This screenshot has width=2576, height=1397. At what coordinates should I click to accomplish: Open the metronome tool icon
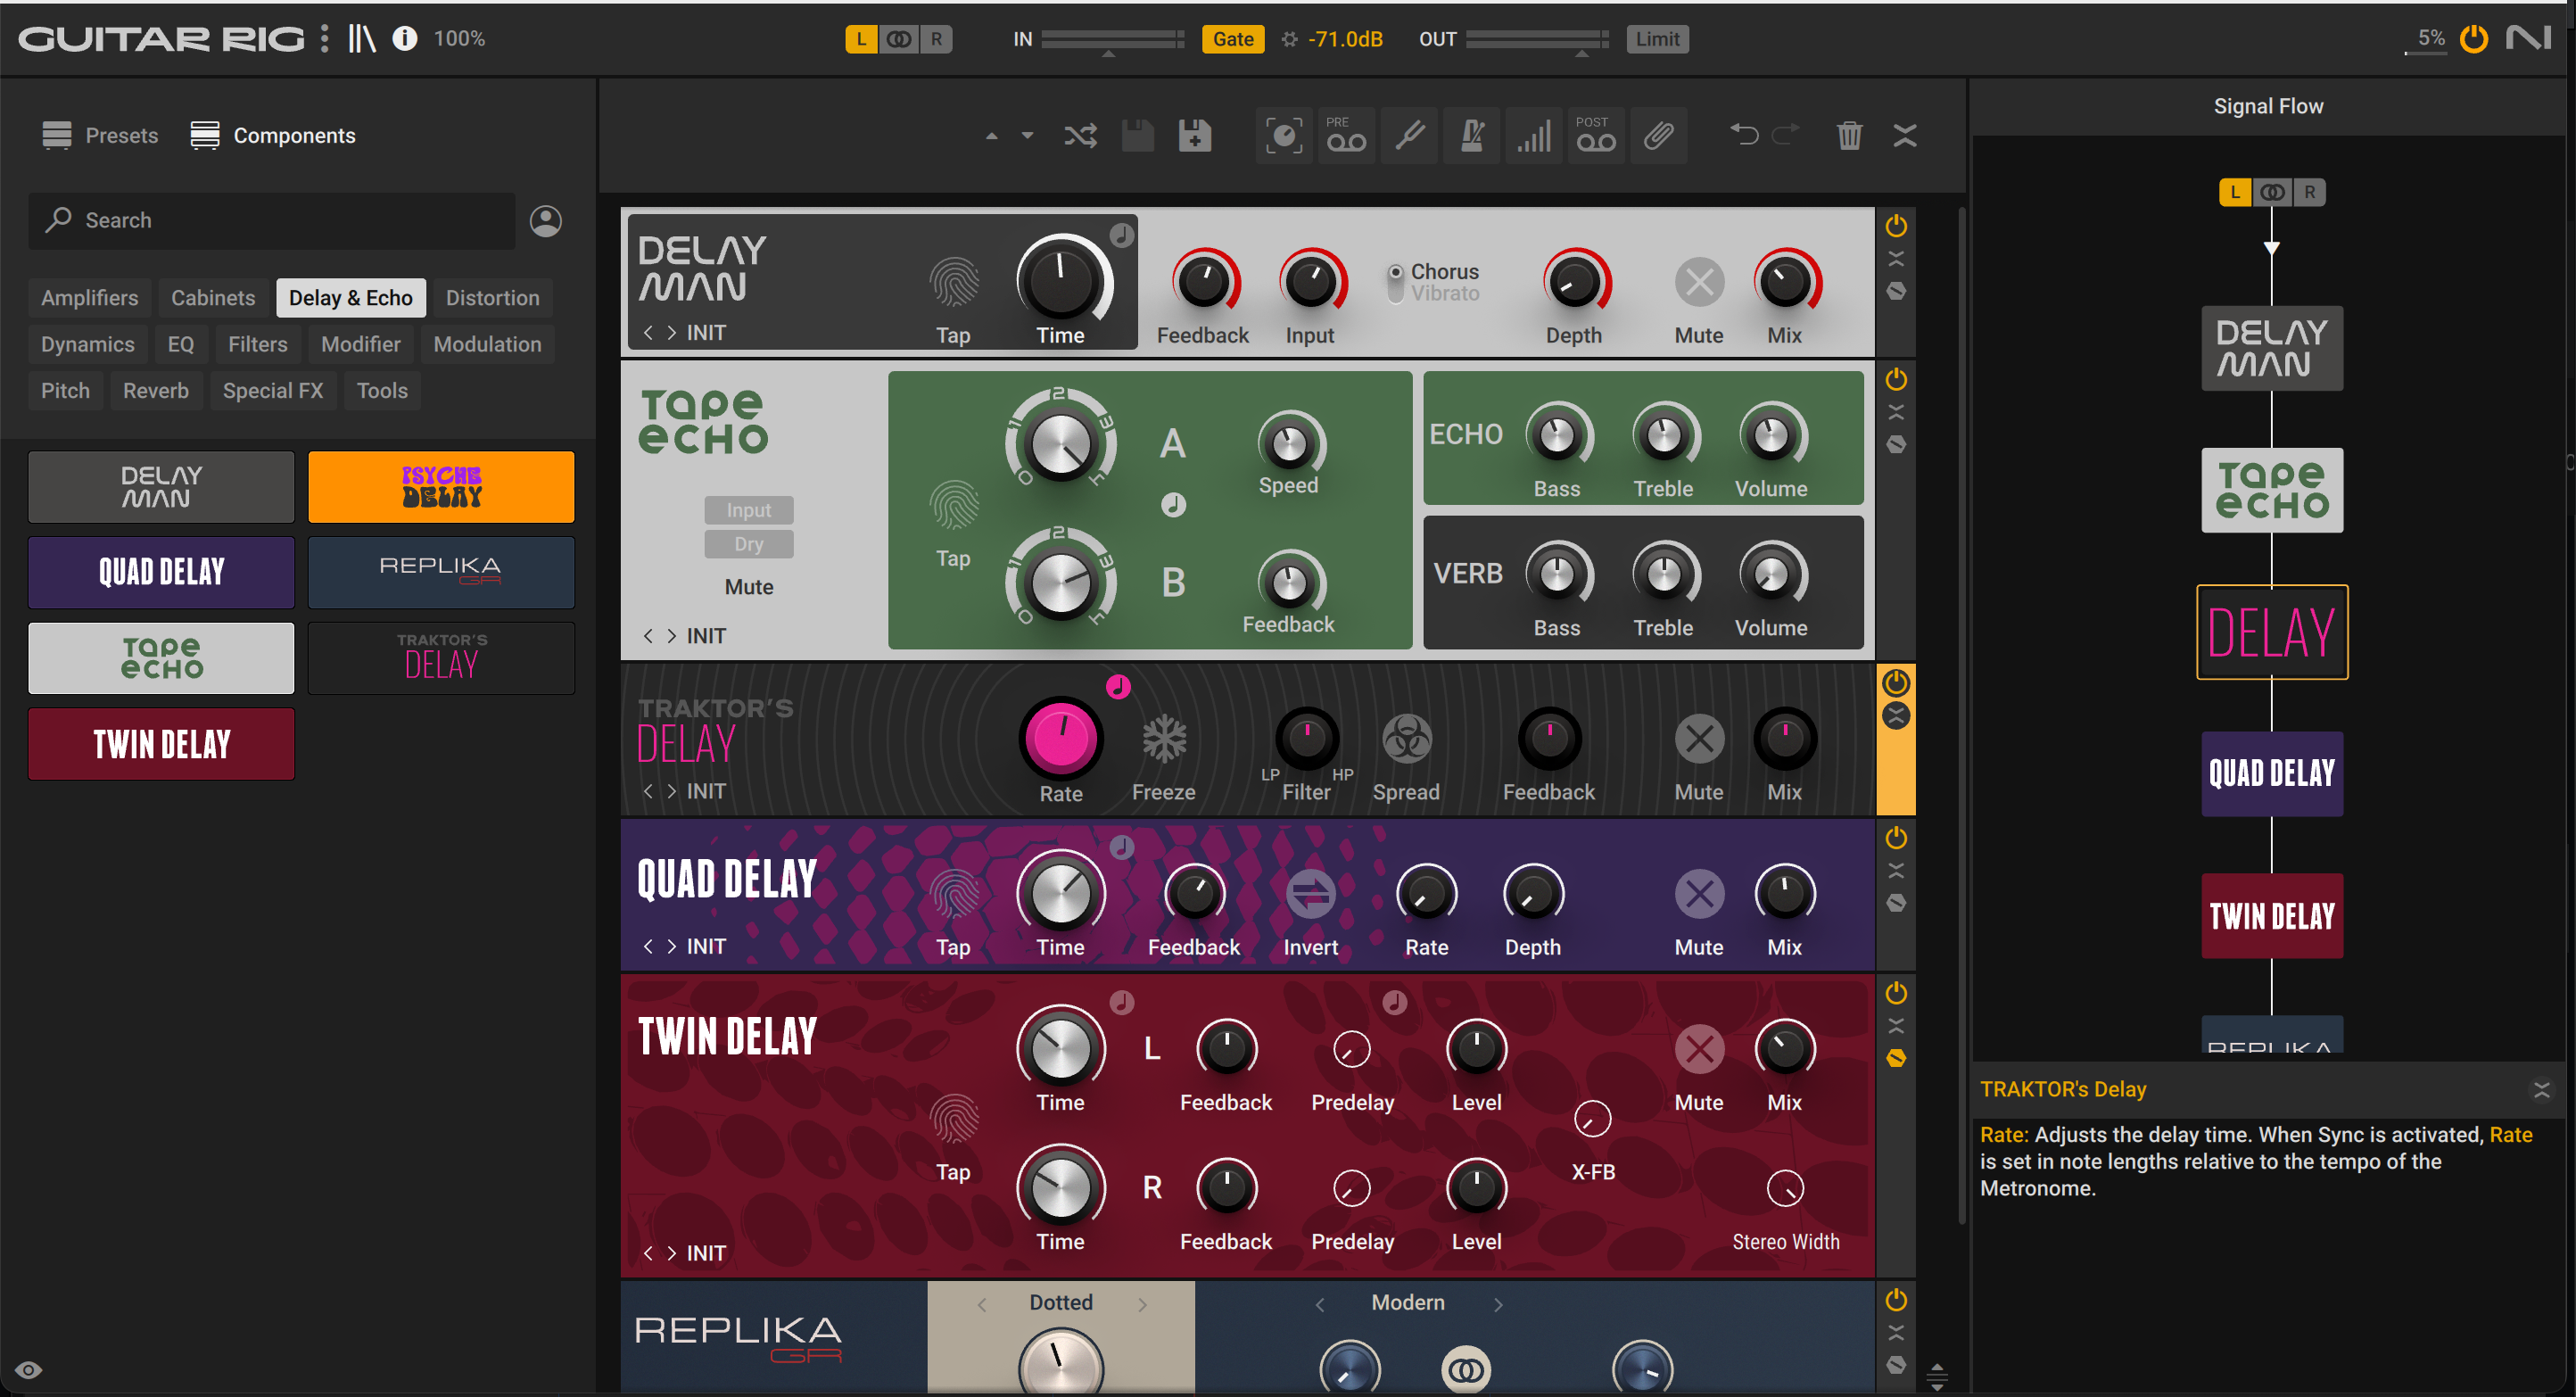1472,135
